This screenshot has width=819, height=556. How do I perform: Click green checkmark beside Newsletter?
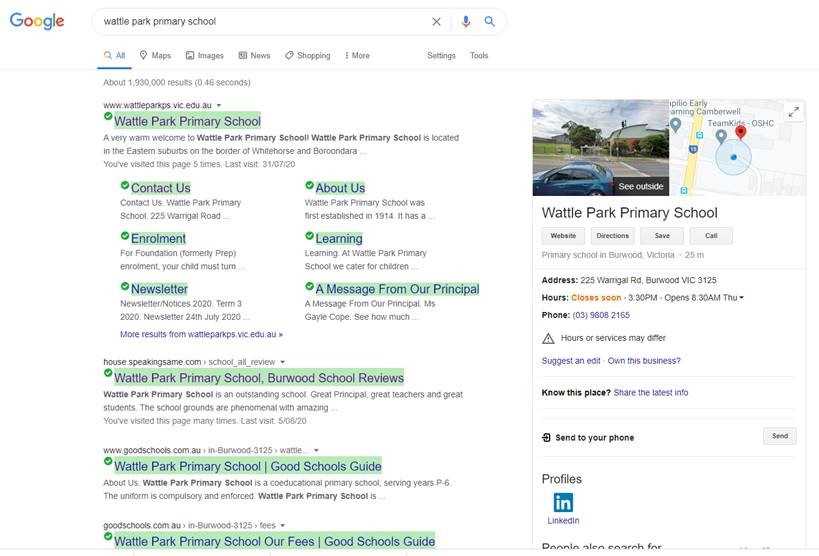[x=125, y=286]
